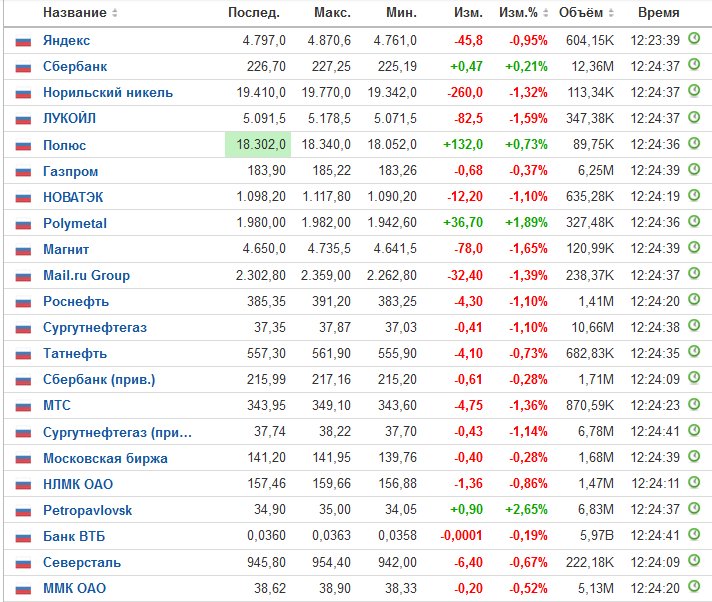This screenshot has height=602, width=712.
Task: Click the clock icon in the Газпром row
Action: point(694,169)
